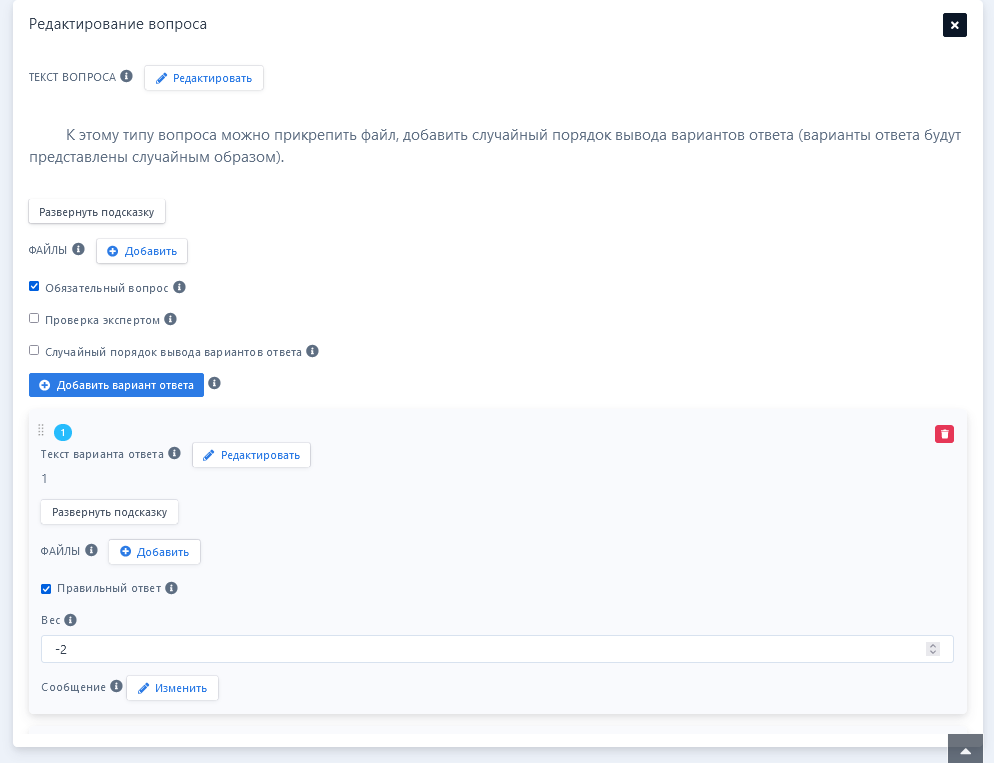Click drag handle of answer option 1
994x763 pixels.
pyautogui.click(x=41, y=431)
